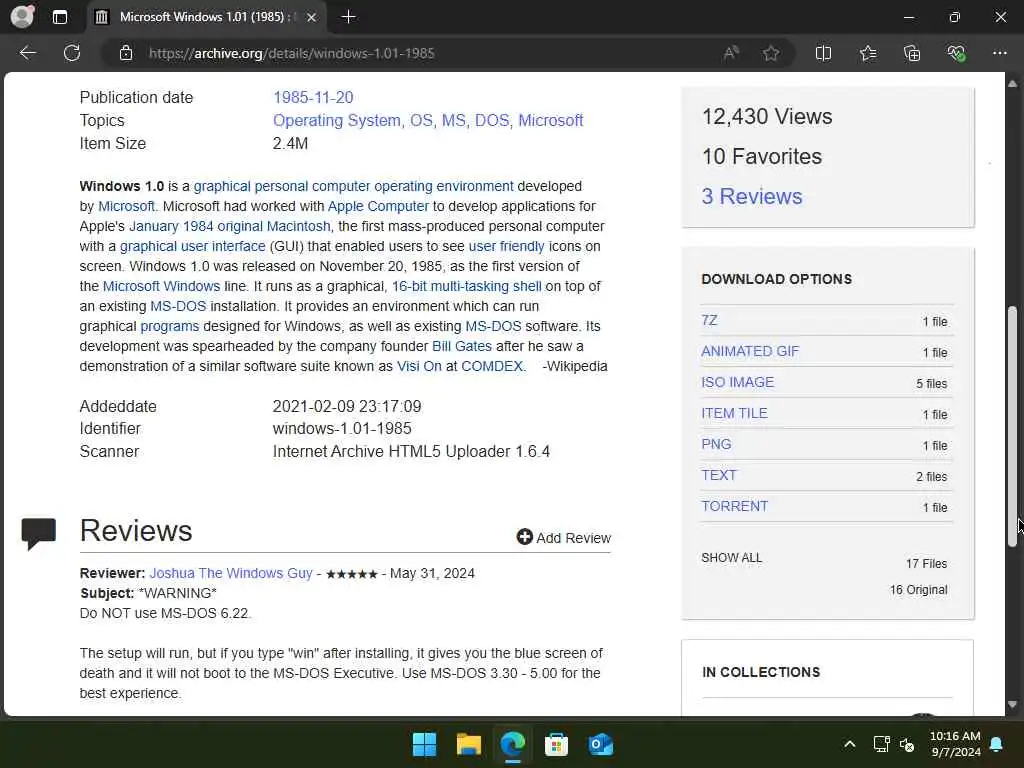Open Microsoft Store from taskbar
Screen dimensions: 1024x768
pos(556,744)
